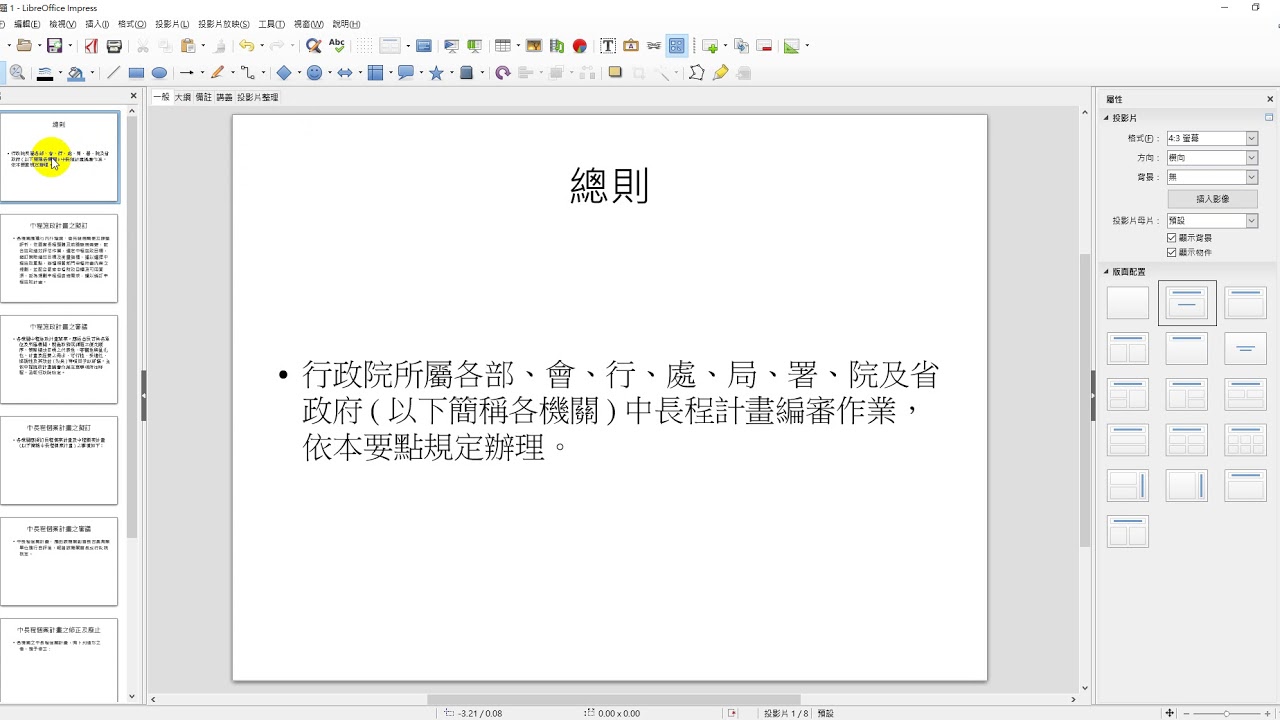Pick the diamond basic shapes tool
Image resolution: width=1280 pixels, height=720 pixels.
tap(284, 73)
